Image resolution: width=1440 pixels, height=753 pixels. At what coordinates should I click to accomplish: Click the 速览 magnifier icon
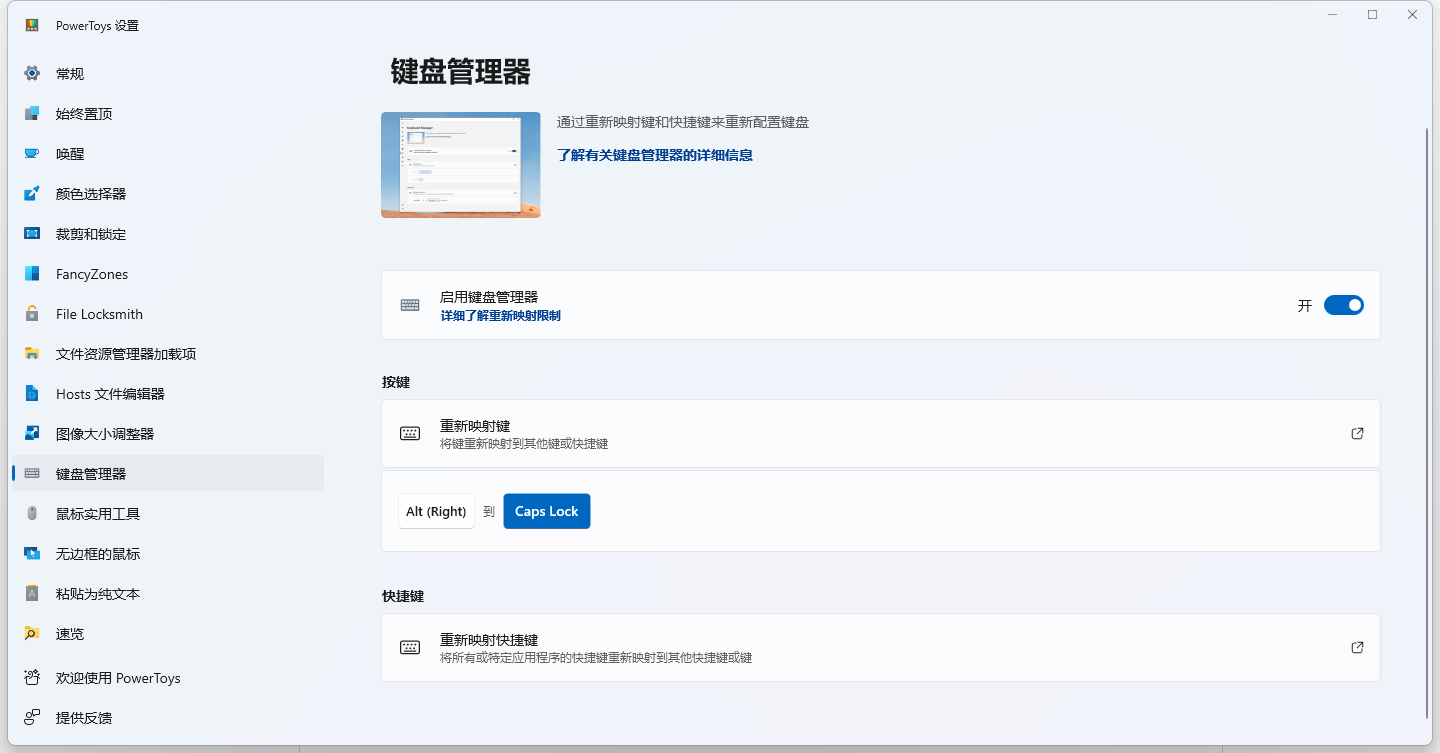[x=32, y=633]
